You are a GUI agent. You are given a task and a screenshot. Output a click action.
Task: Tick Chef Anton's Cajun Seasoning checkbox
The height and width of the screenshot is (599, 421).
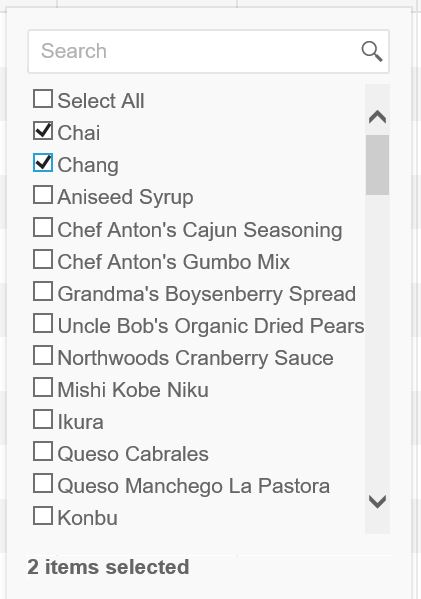(x=43, y=227)
